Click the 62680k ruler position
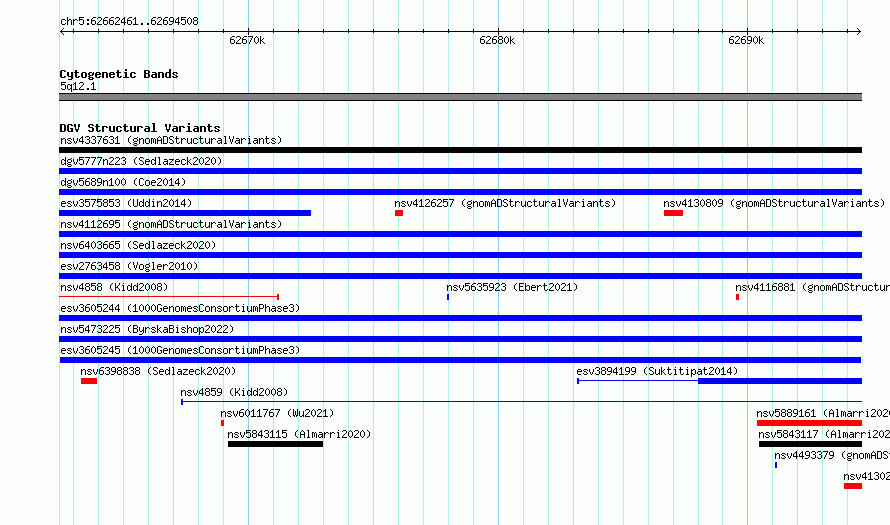The width and height of the screenshot is (890, 525). (x=497, y=40)
